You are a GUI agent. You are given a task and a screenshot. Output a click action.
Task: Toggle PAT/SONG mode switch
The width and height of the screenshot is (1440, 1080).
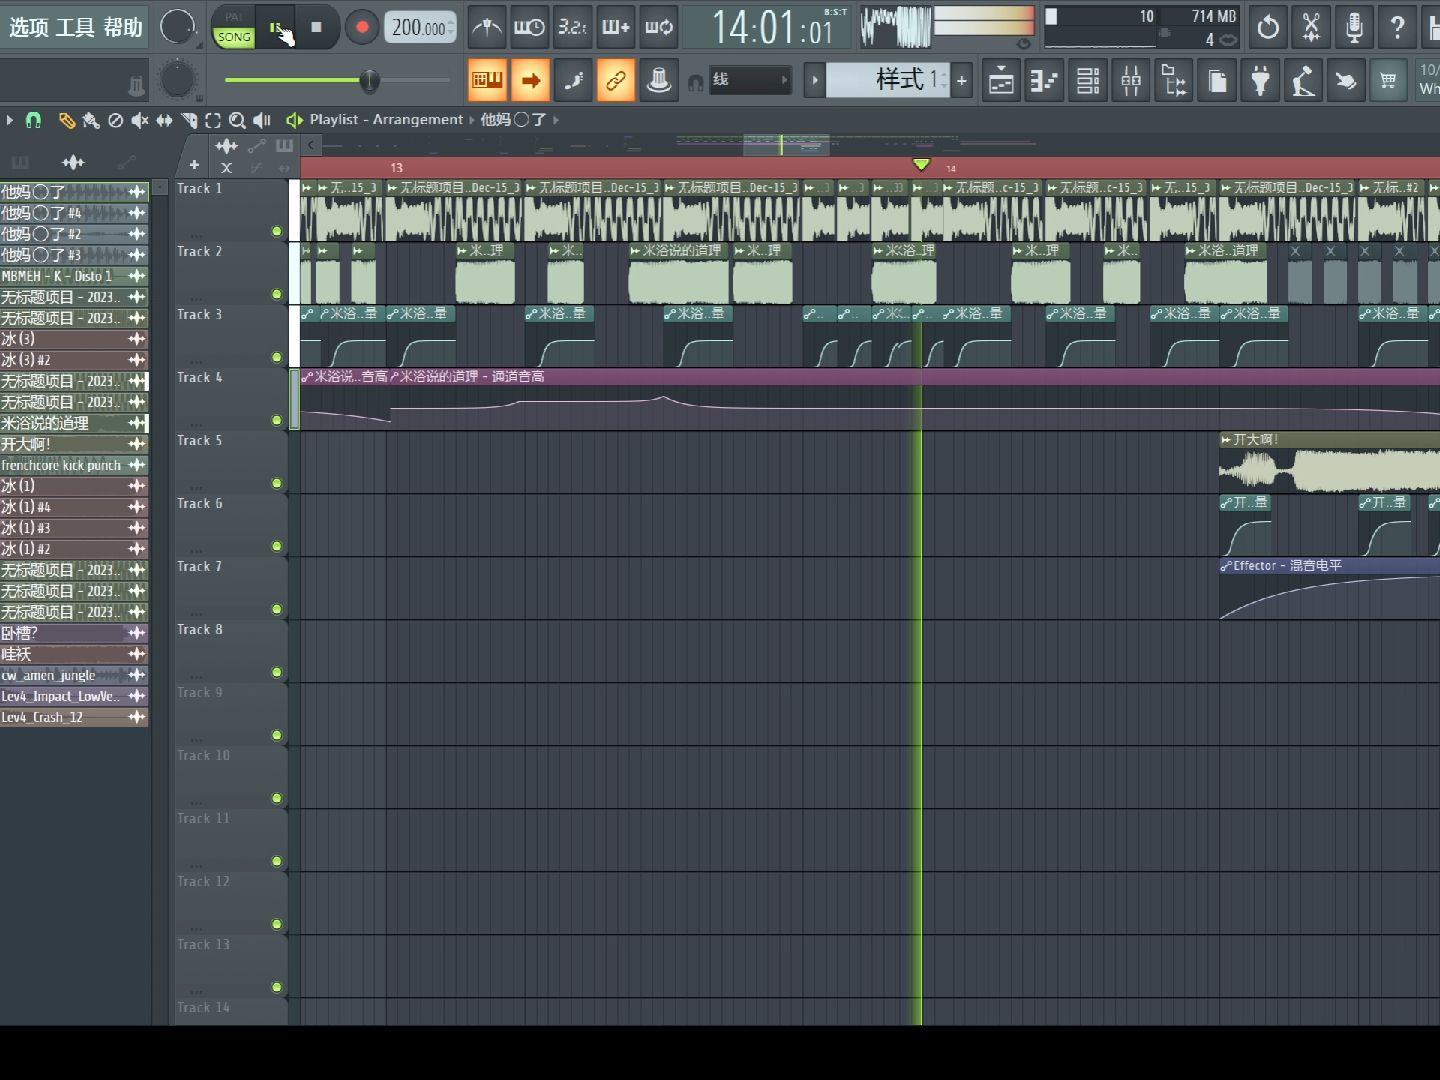234,27
